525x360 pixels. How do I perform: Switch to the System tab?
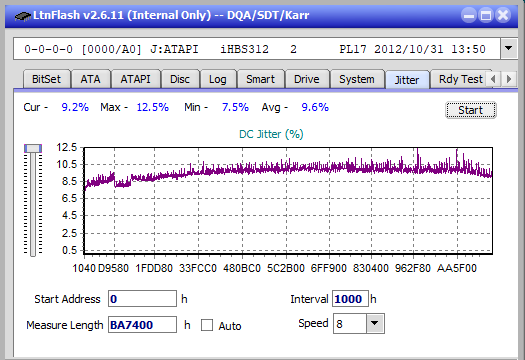357,79
